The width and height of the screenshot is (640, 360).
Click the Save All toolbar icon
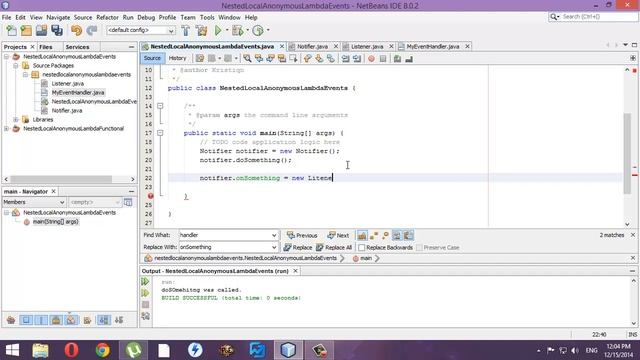pyautogui.click(x=57, y=30)
